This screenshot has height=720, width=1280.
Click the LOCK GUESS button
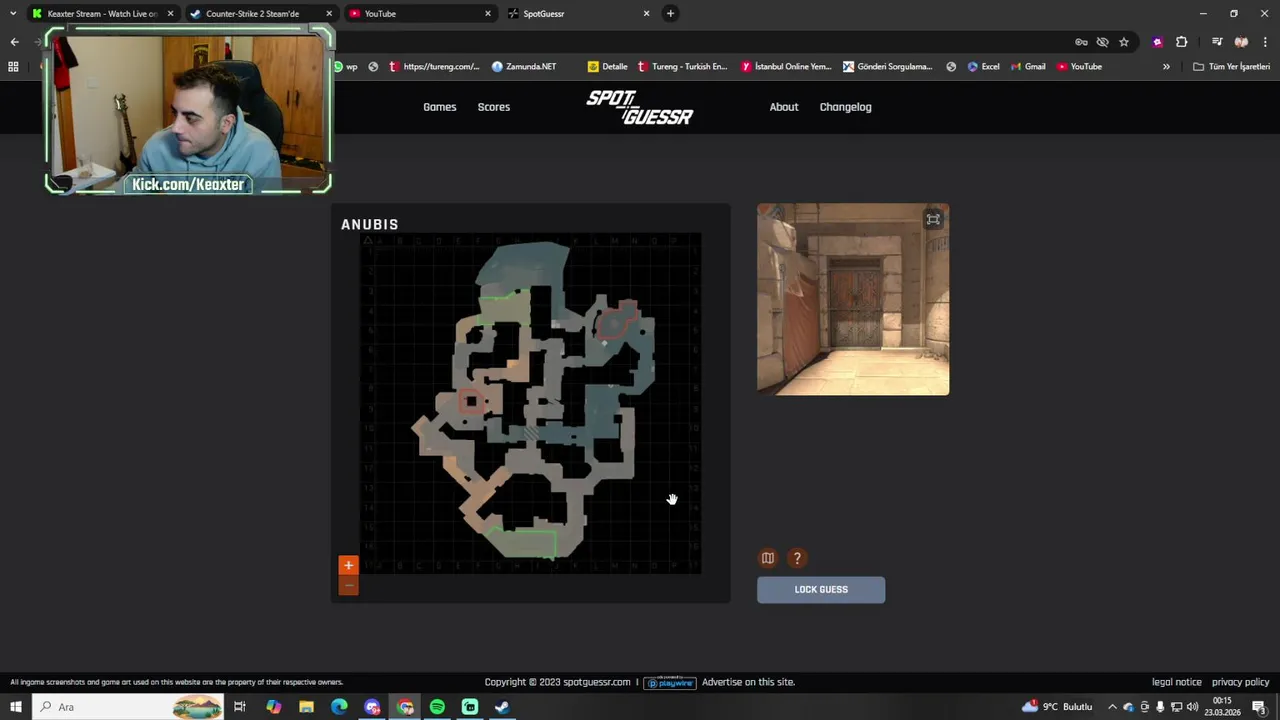pyautogui.click(x=821, y=590)
